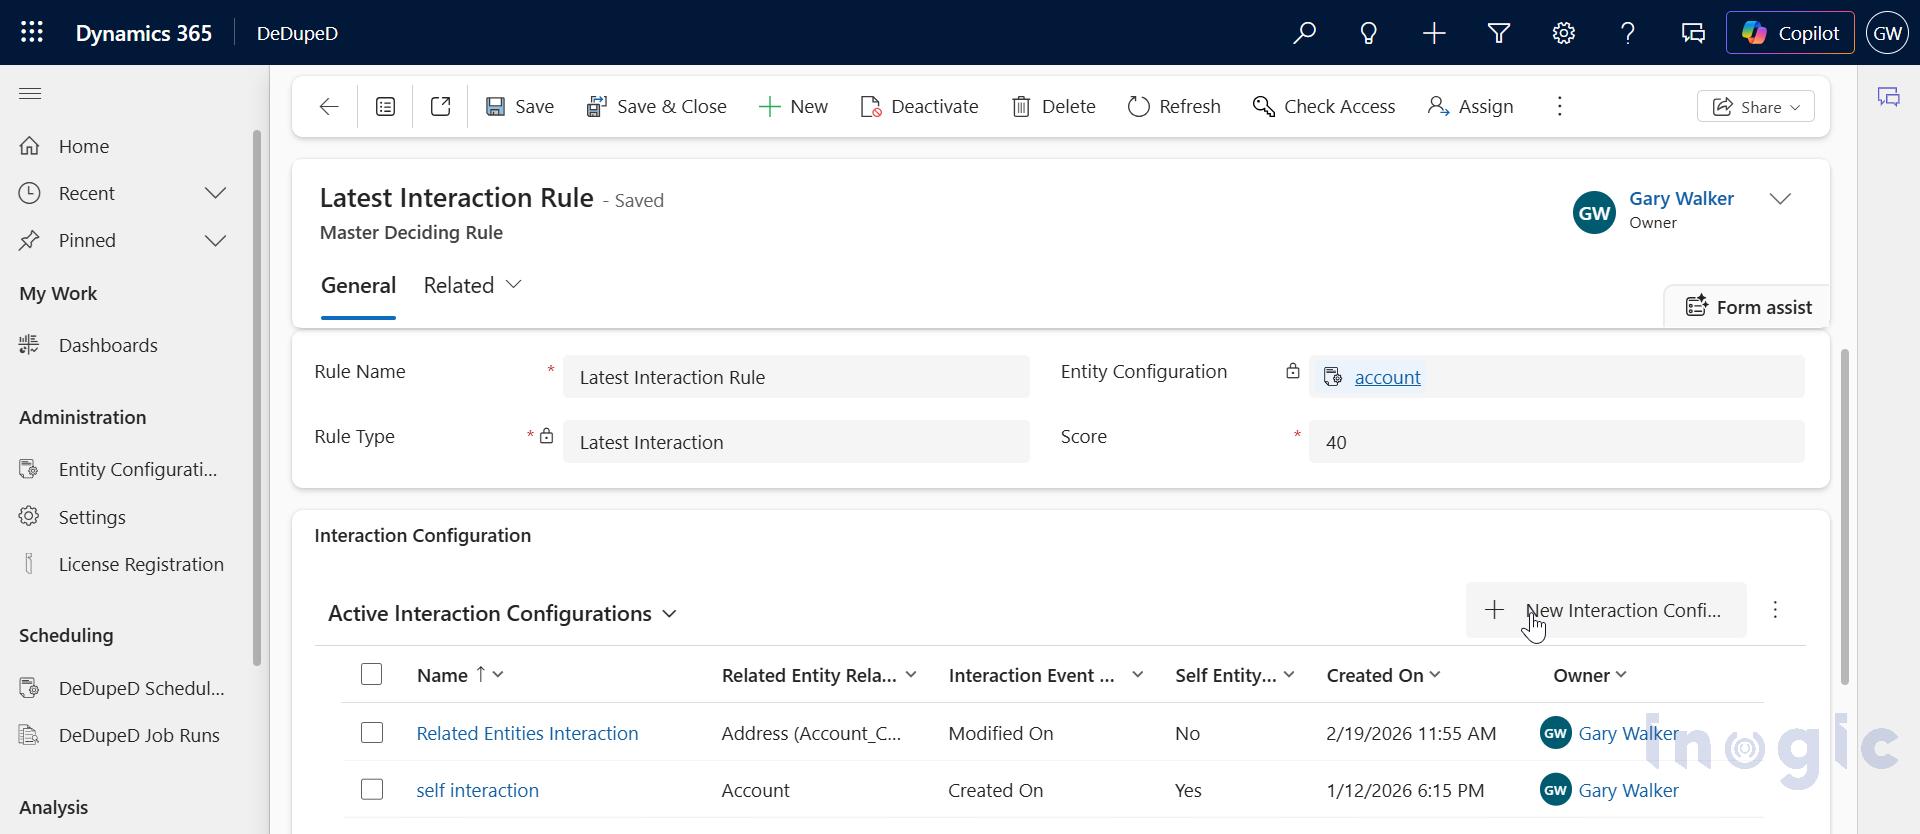Open Self Entity column menu
1920x834 pixels.
click(x=1289, y=675)
